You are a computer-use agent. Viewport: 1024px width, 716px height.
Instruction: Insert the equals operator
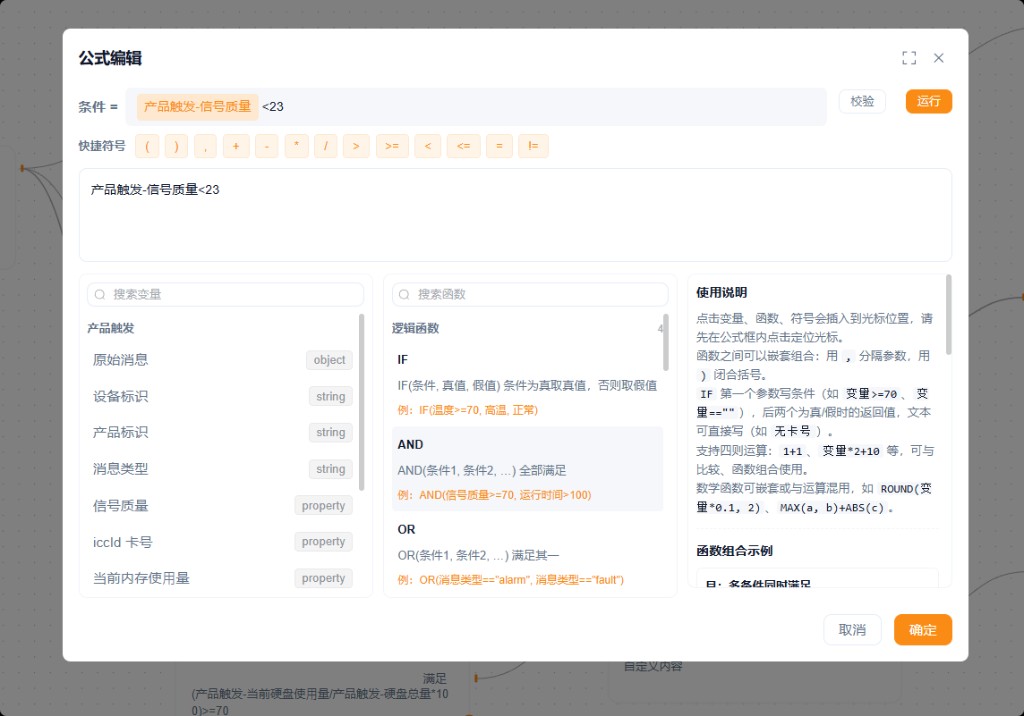coord(499,146)
